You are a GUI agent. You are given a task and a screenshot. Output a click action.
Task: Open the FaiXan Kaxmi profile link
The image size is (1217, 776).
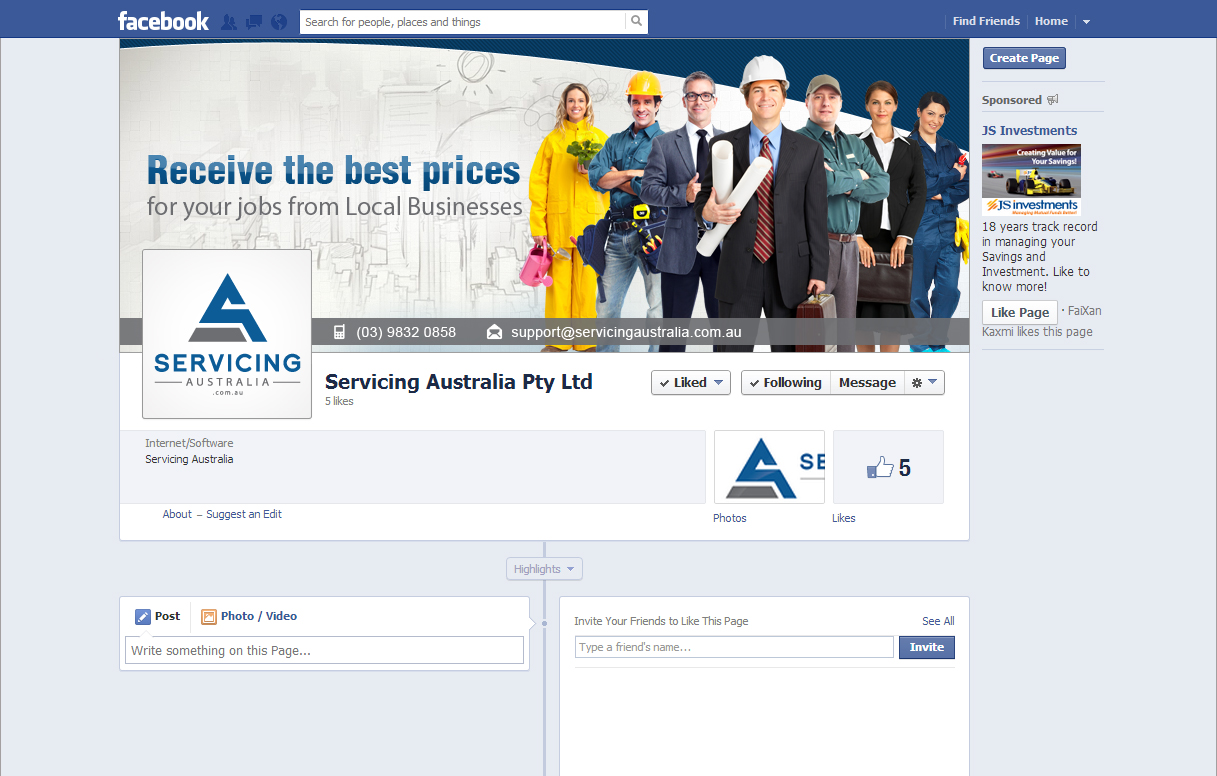pos(1084,311)
